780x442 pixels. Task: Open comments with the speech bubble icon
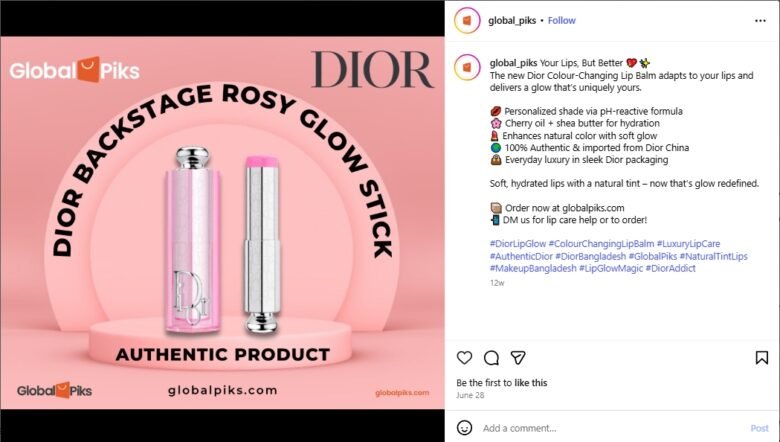pyautogui.click(x=491, y=357)
